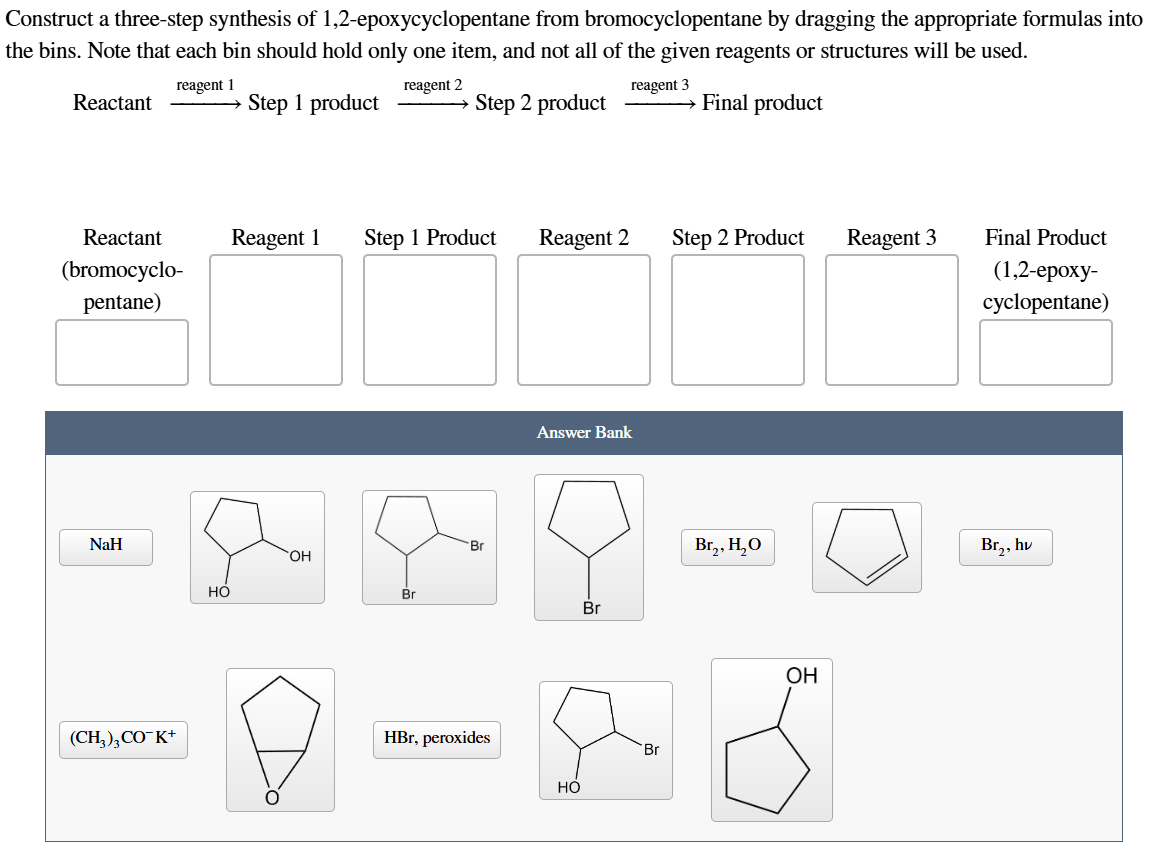Select the trans-1,2-cyclopentanediol structure
Viewport: 1162px width, 855px height.
257,545
